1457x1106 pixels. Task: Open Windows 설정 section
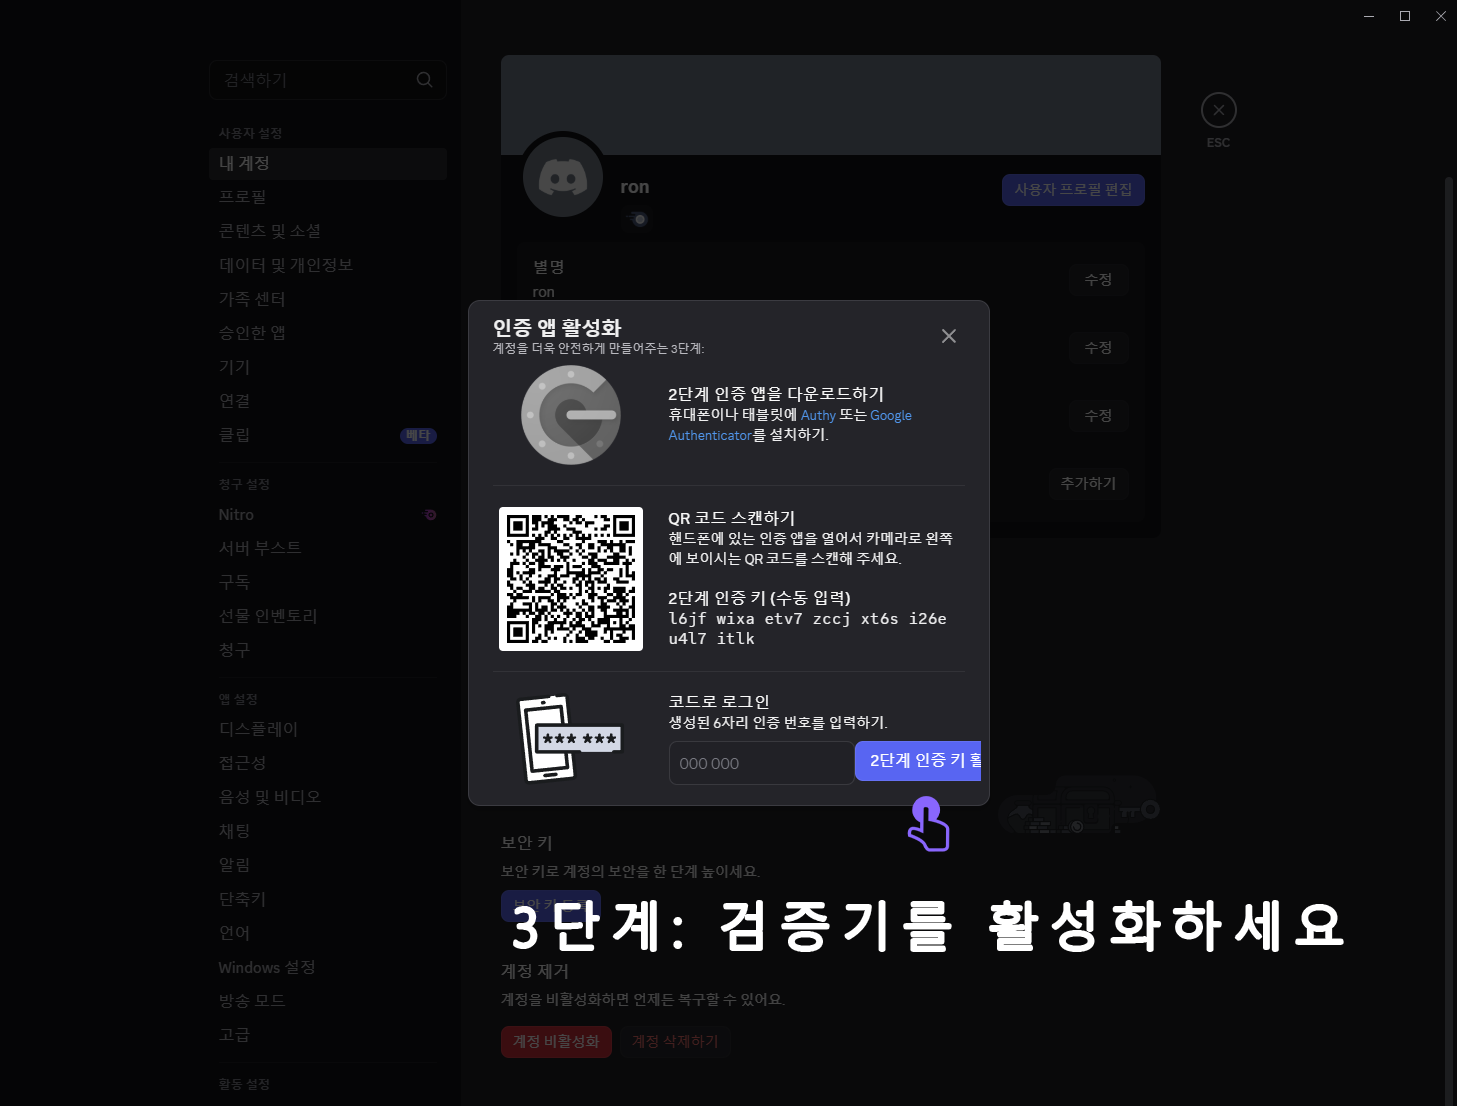pos(328,967)
